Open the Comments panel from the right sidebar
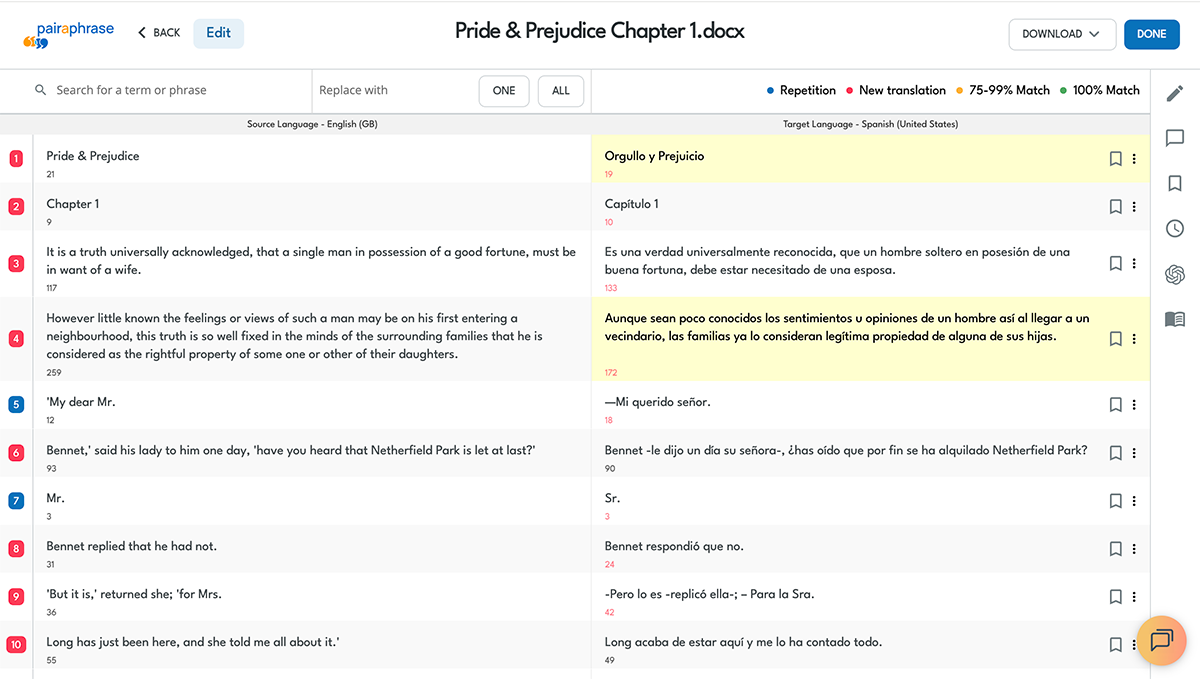Screen dimensions: 1200x679 1175,138
